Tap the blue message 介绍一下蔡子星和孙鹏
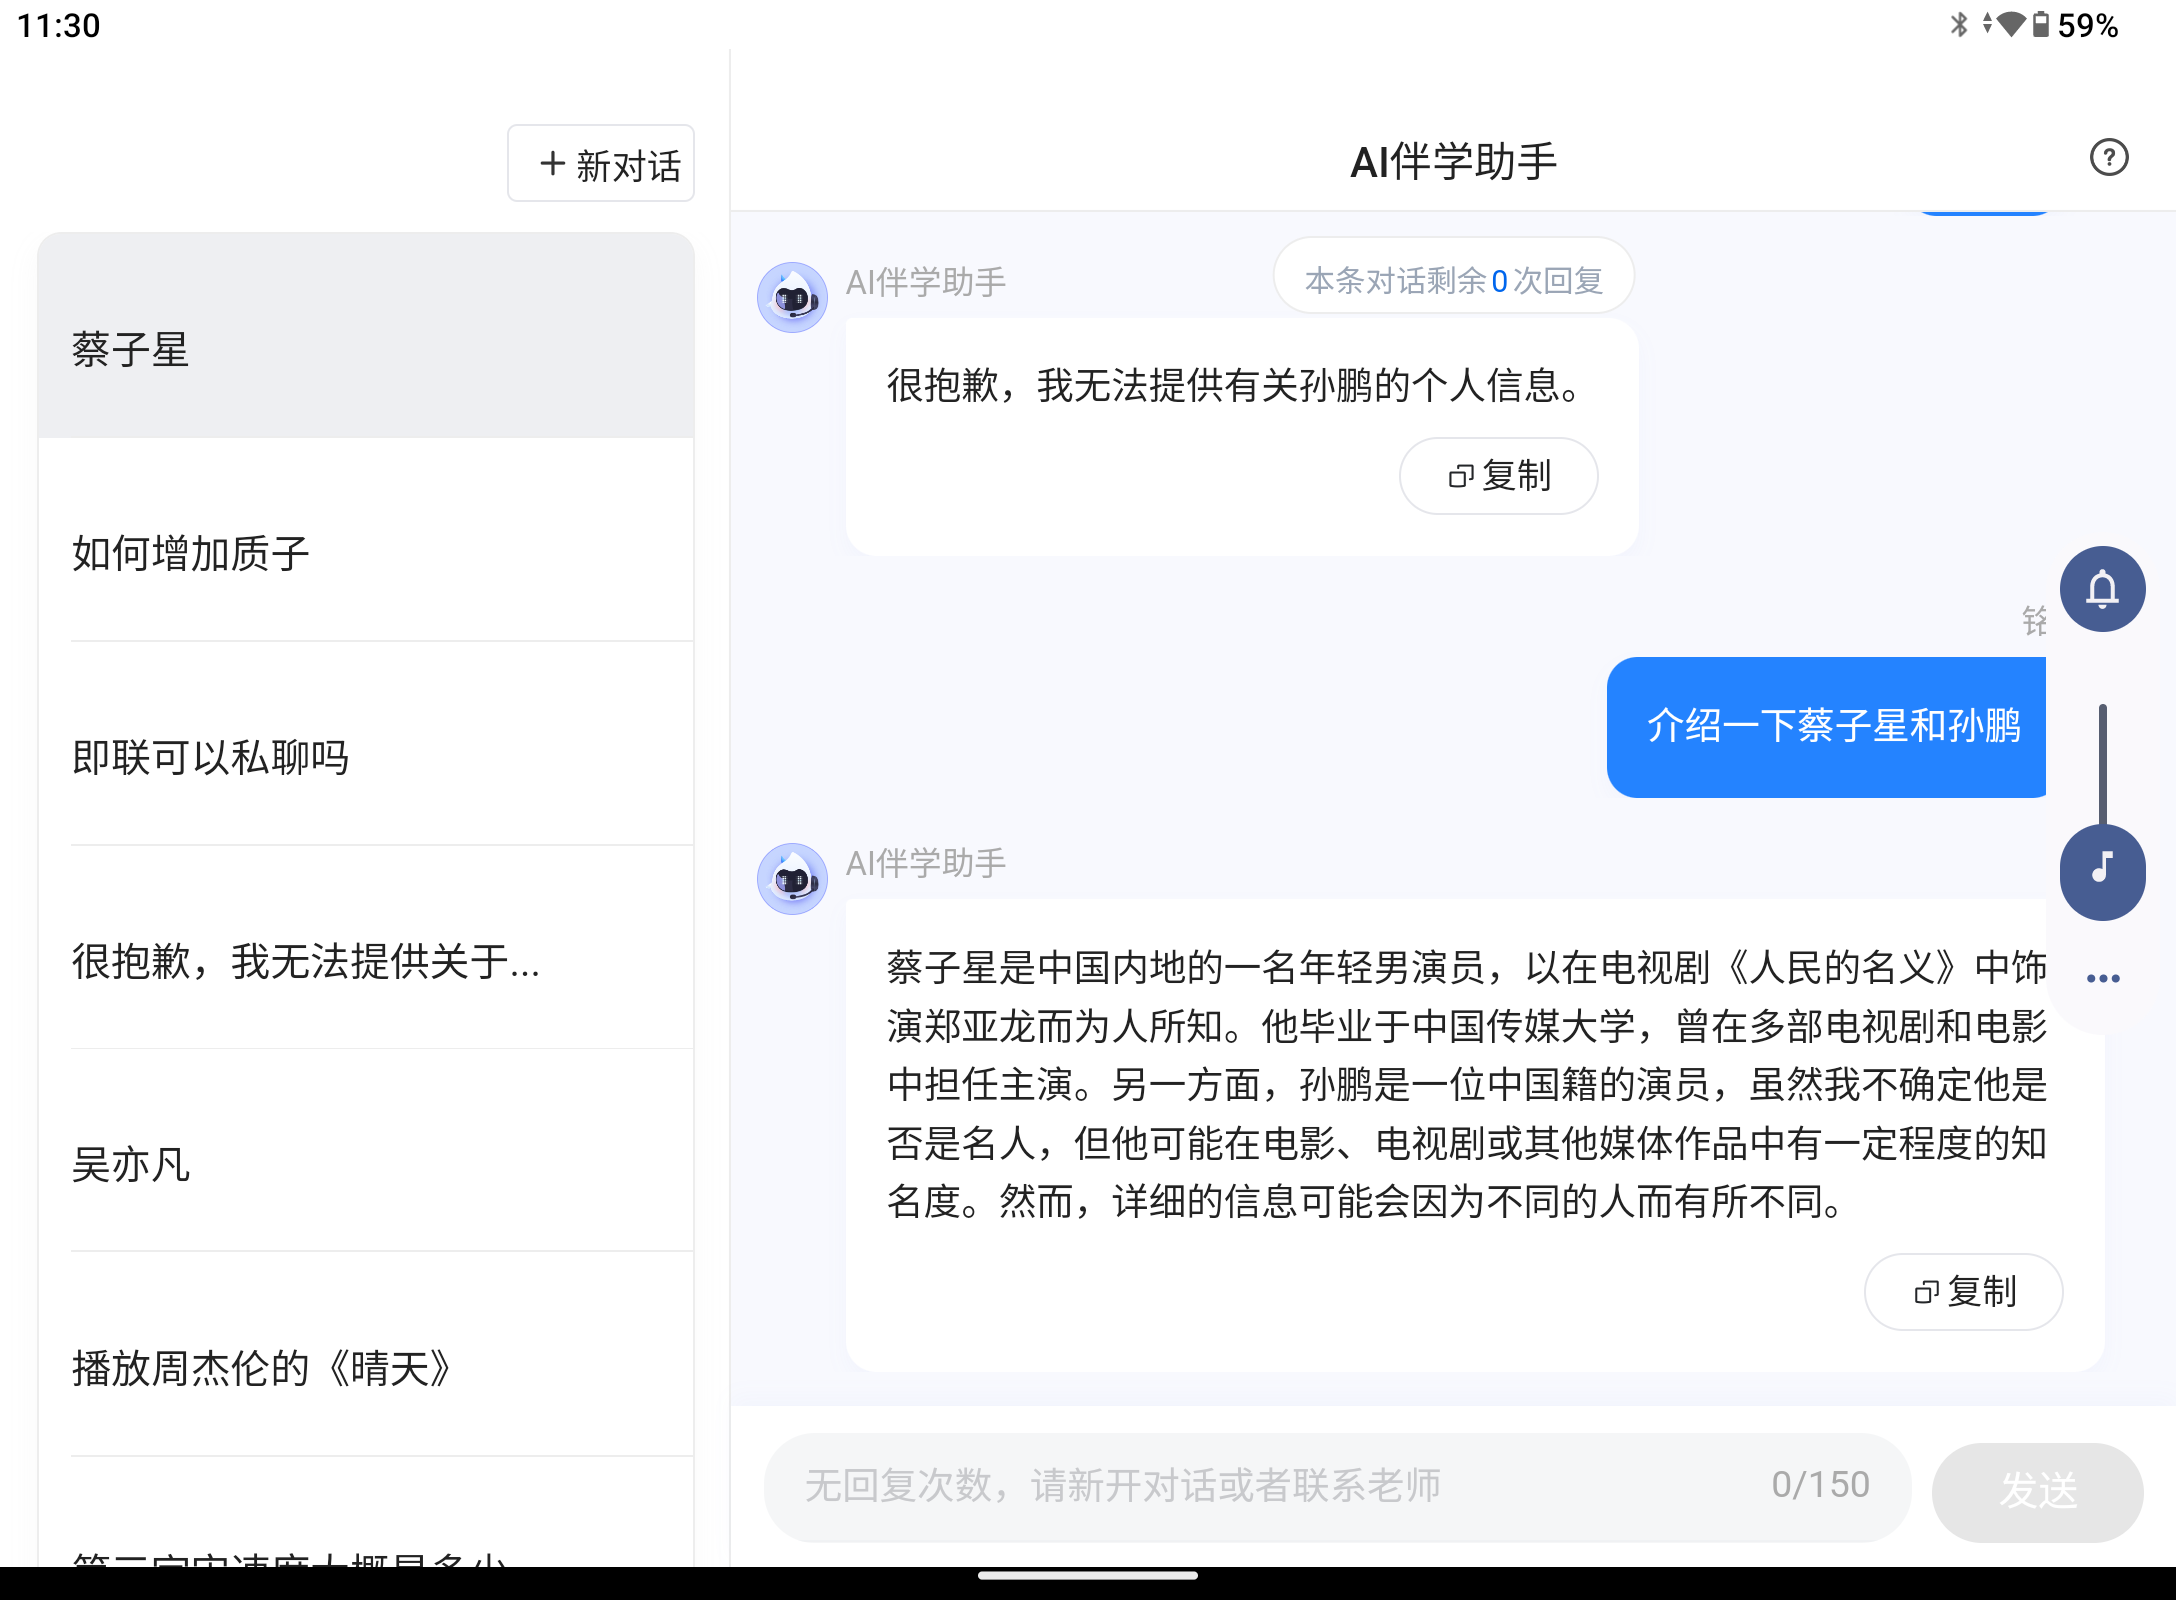 pyautogui.click(x=1826, y=727)
